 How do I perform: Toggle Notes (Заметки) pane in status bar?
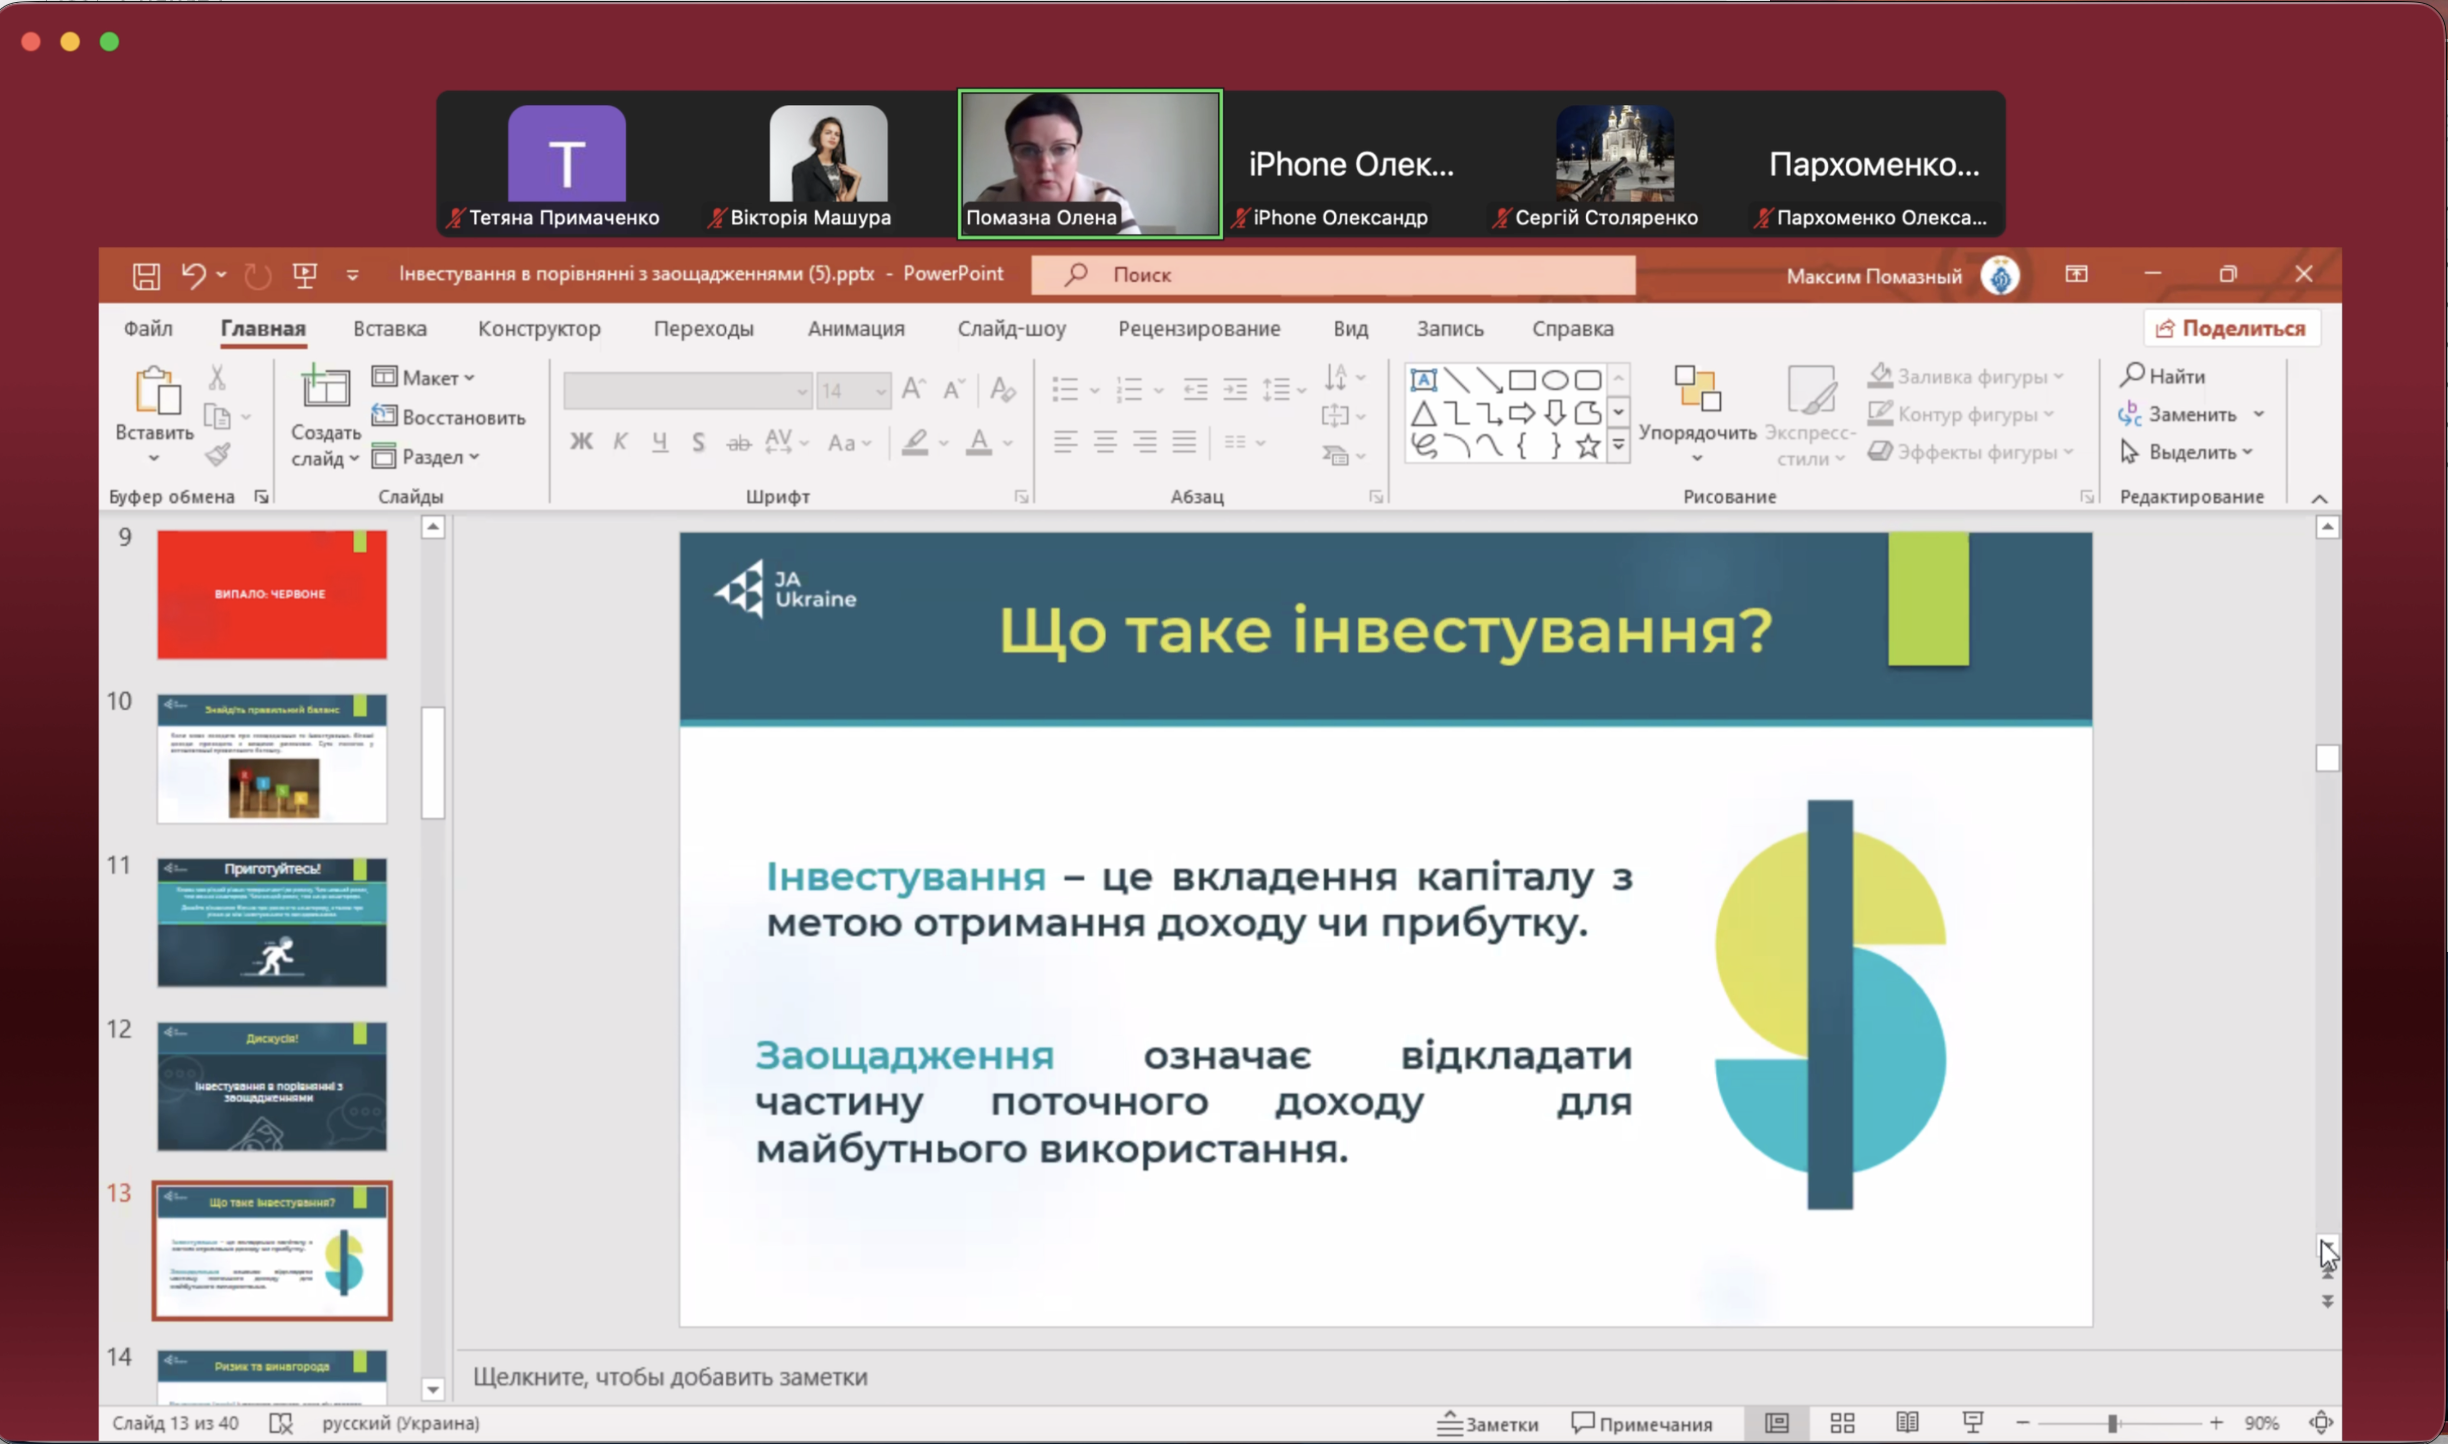(x=1488, y=1423)
